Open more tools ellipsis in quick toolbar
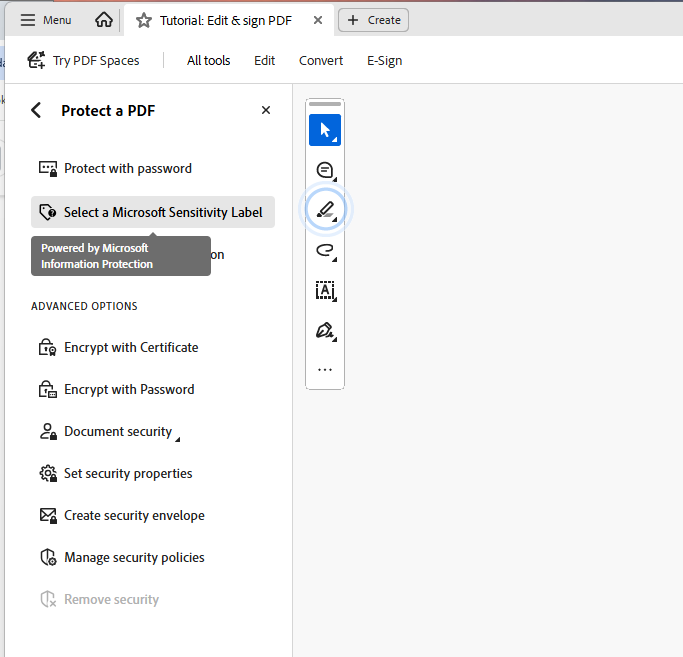This screenshot has height=657, width=683. pos(325,370)
